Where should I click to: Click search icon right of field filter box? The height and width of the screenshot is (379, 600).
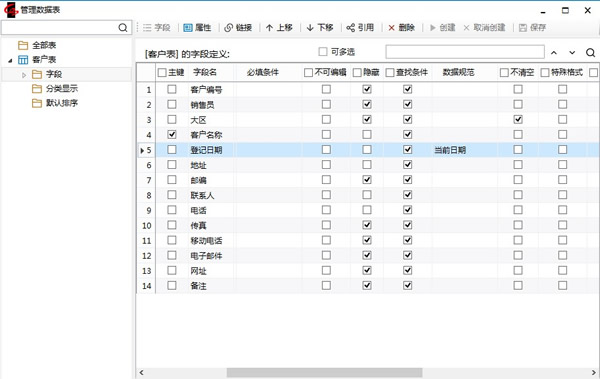[590, 52]
